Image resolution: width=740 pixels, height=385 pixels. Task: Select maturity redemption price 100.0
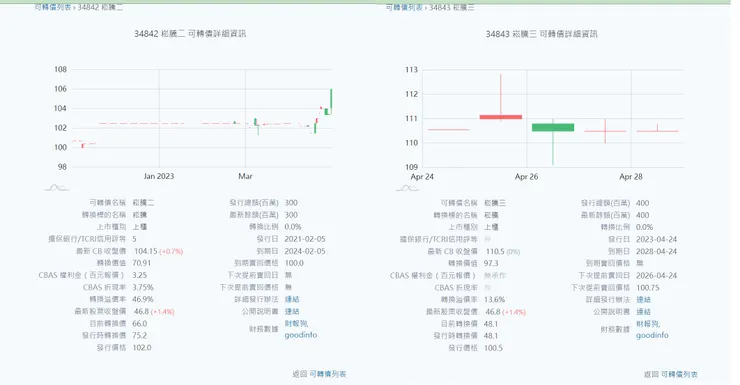coord(294,263)
